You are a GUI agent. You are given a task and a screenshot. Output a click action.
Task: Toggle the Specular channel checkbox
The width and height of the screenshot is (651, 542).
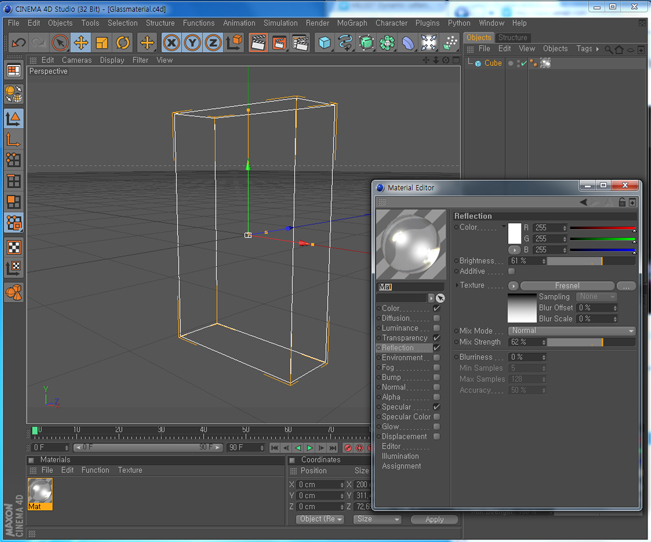436,407
